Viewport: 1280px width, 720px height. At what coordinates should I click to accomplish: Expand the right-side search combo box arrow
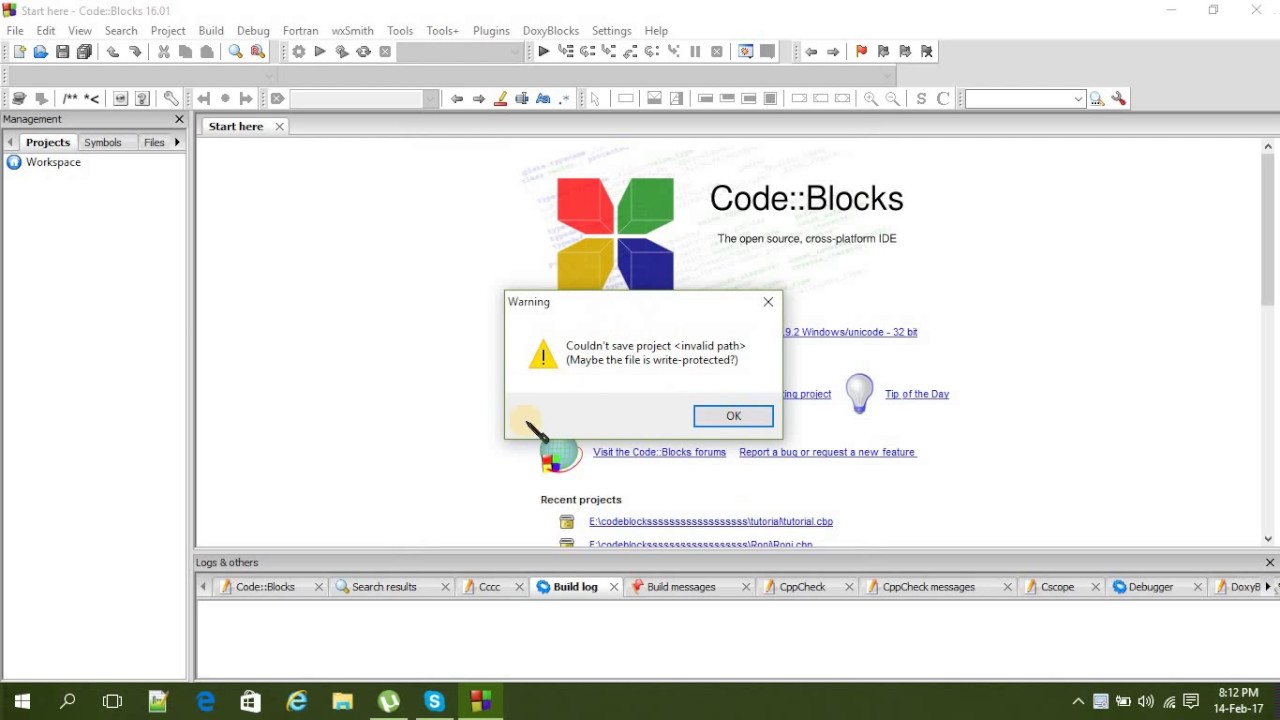[x=1078, y=99]
